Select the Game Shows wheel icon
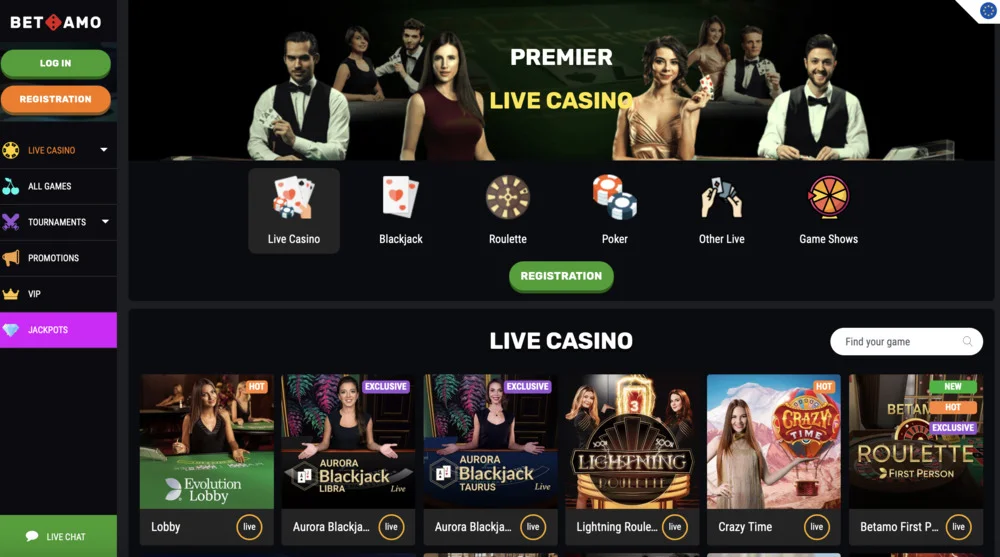Screen dimensions: 1000x557 pos(828,197)
